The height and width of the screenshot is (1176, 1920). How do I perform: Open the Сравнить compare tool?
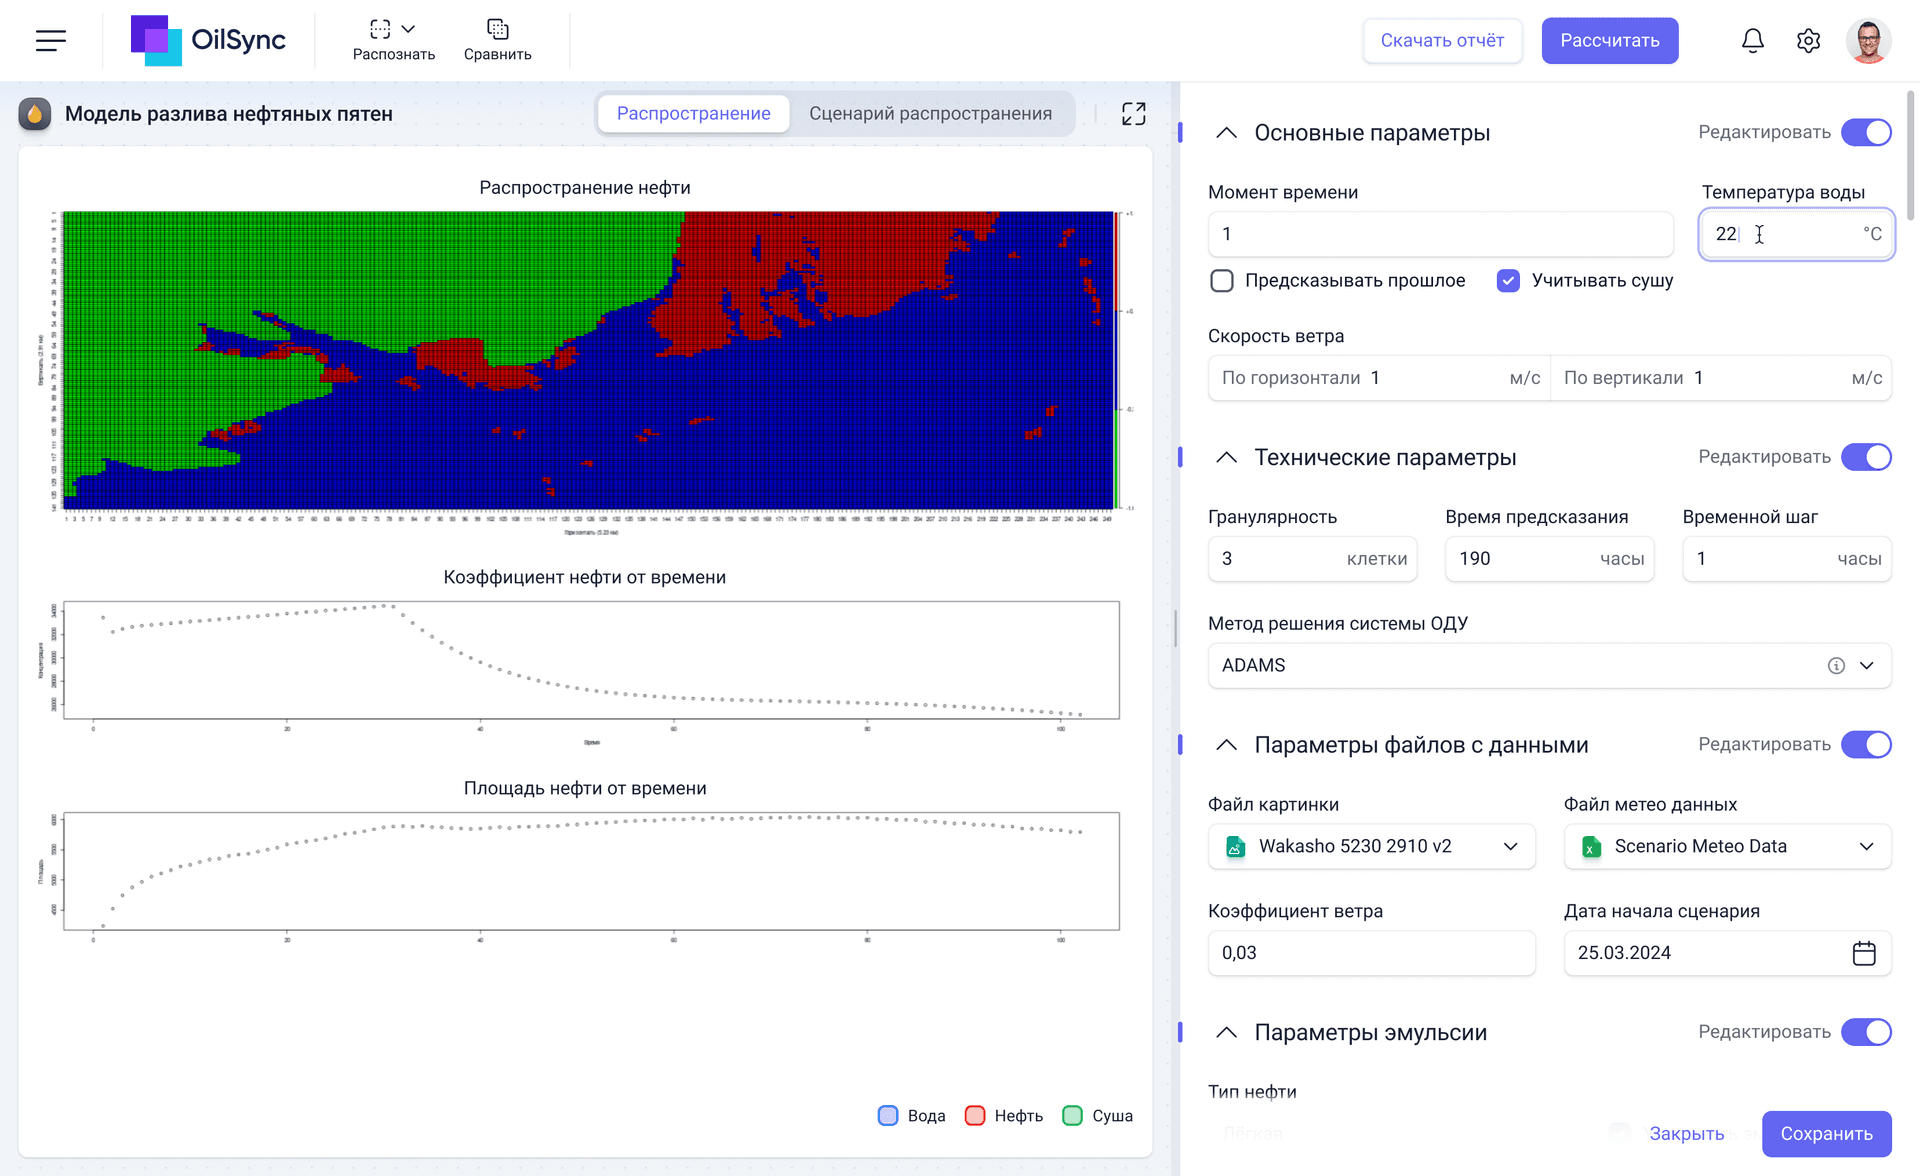coord(497,40)
